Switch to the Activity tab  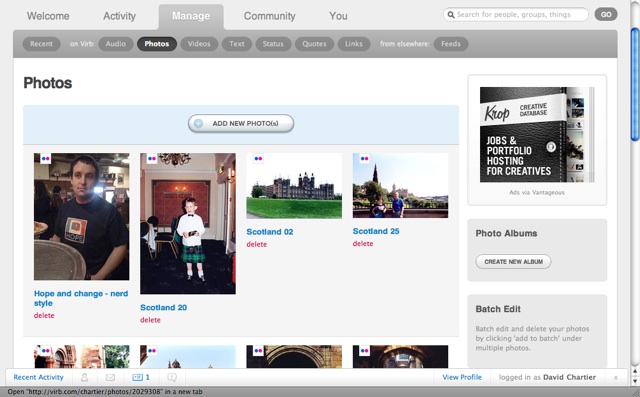coord(119,16)
